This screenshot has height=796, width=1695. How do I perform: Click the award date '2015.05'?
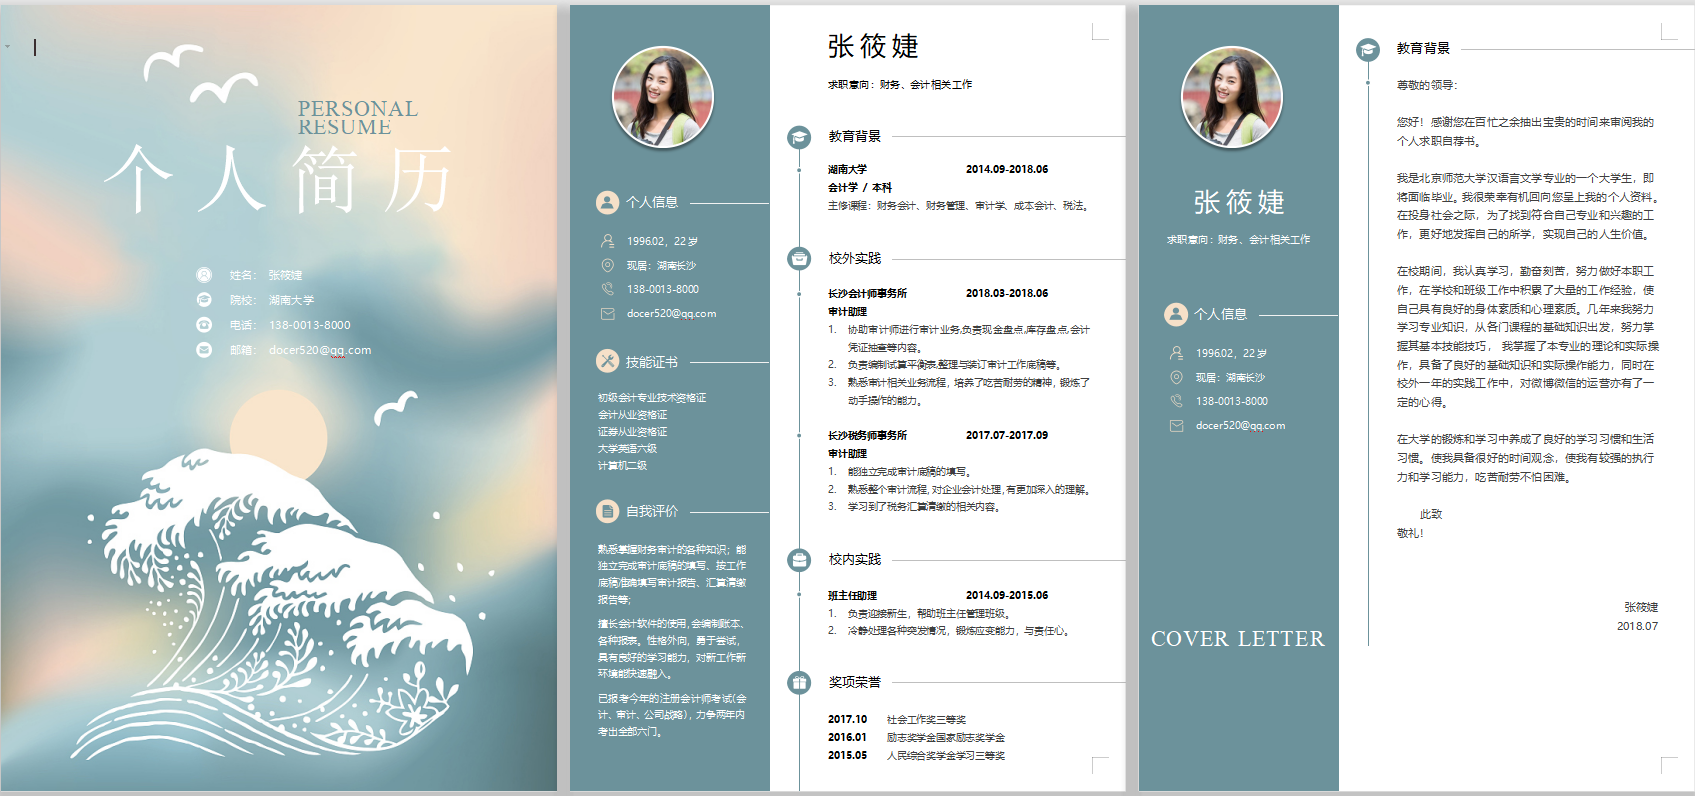pyautogui.click(x=847, y=756)
